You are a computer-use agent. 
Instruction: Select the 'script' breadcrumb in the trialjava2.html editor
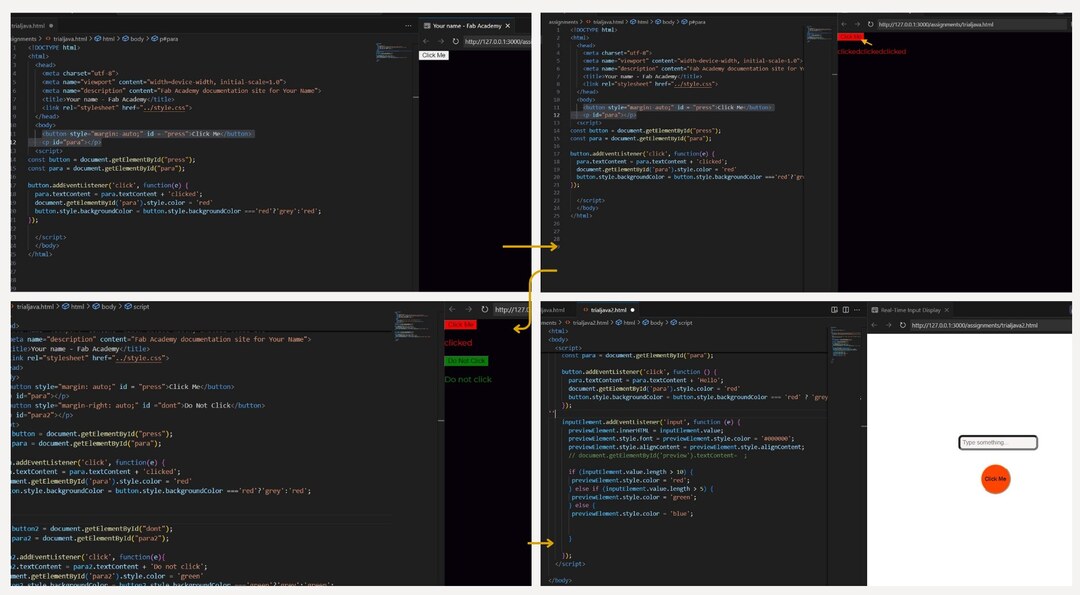[681, 322]
